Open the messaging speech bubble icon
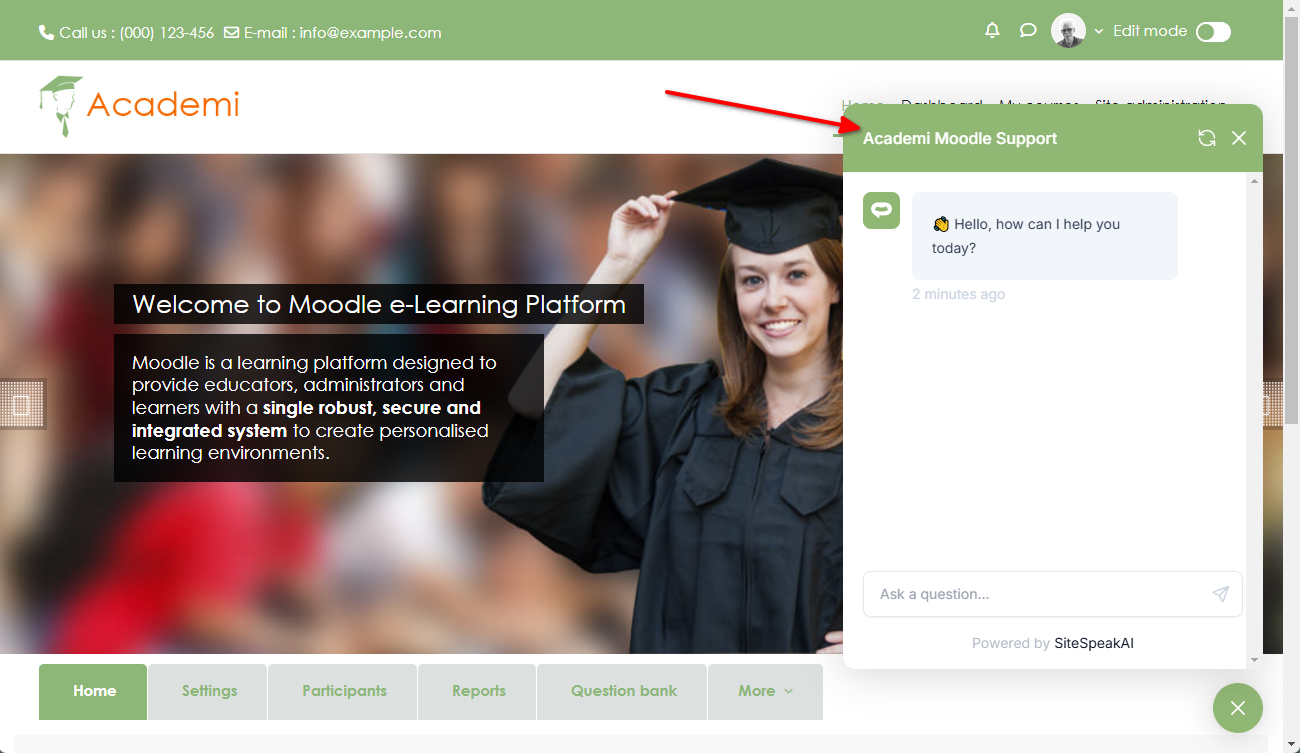 pyautogui.click(x=1028, y=30)
